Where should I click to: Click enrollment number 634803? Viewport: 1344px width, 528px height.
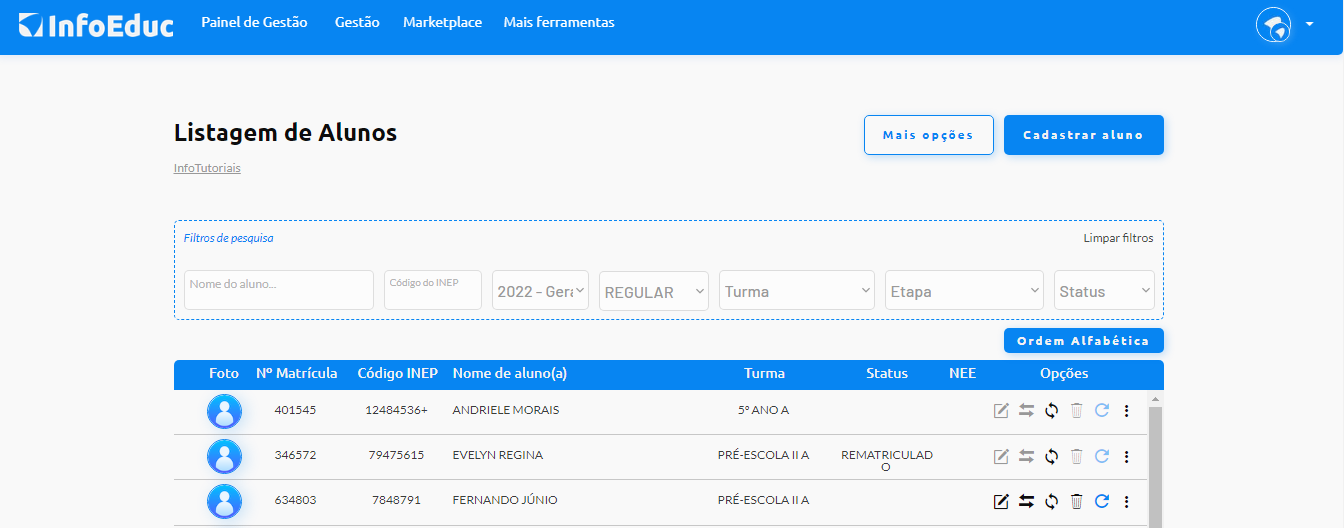click(x=295, y=500)
